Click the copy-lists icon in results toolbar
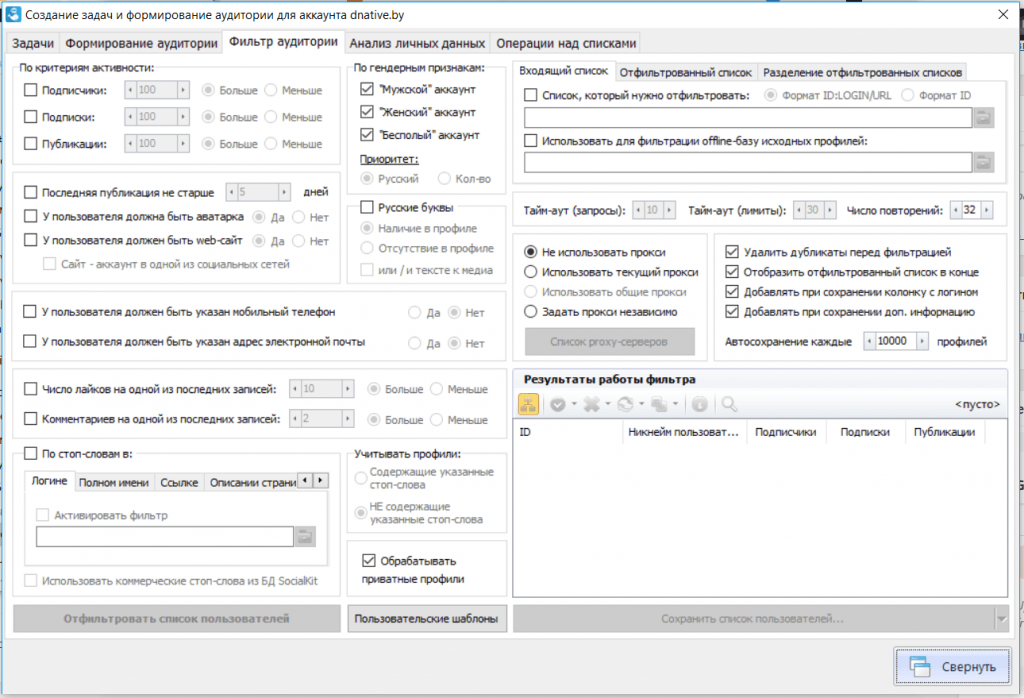This screenshot has height=698, width=1024. tap(660, 404)
